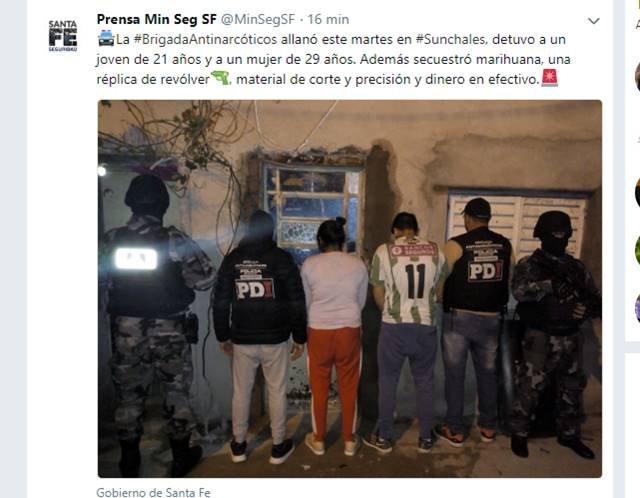Click the tweet text about marihuana seizure
Image resolution: width=640 pixels, height=498 pixels.
pos(333,59)
